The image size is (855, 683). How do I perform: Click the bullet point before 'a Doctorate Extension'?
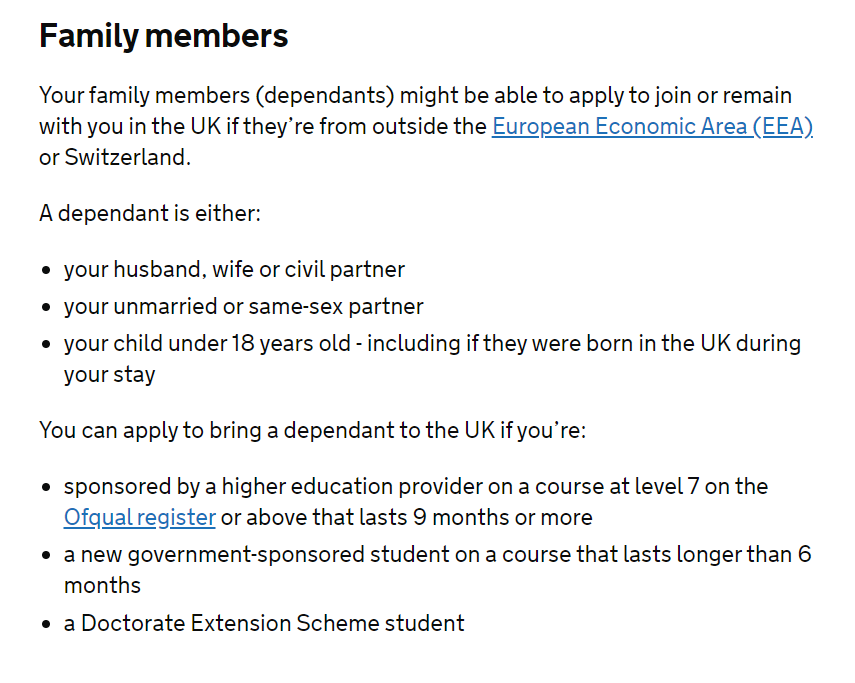pyautogui.click(x=46, y=624)
